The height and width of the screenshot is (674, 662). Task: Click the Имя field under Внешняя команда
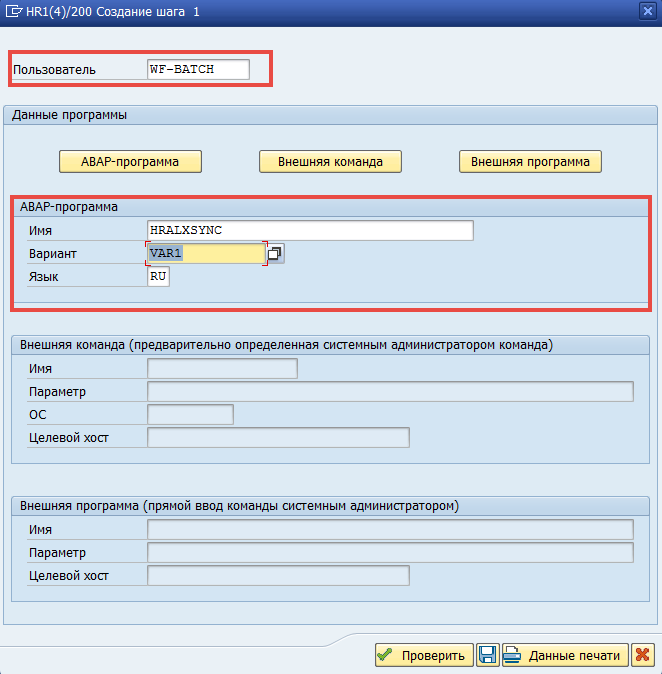pyautogui.click(x=222, y=368)
